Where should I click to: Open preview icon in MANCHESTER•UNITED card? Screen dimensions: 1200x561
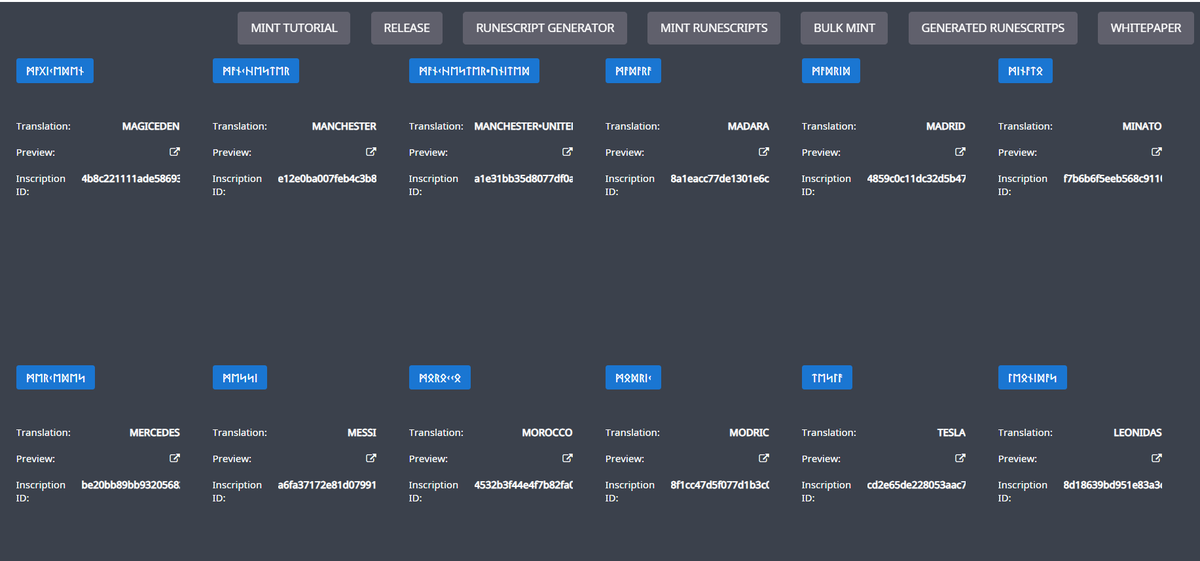click(x=567, y=152)
